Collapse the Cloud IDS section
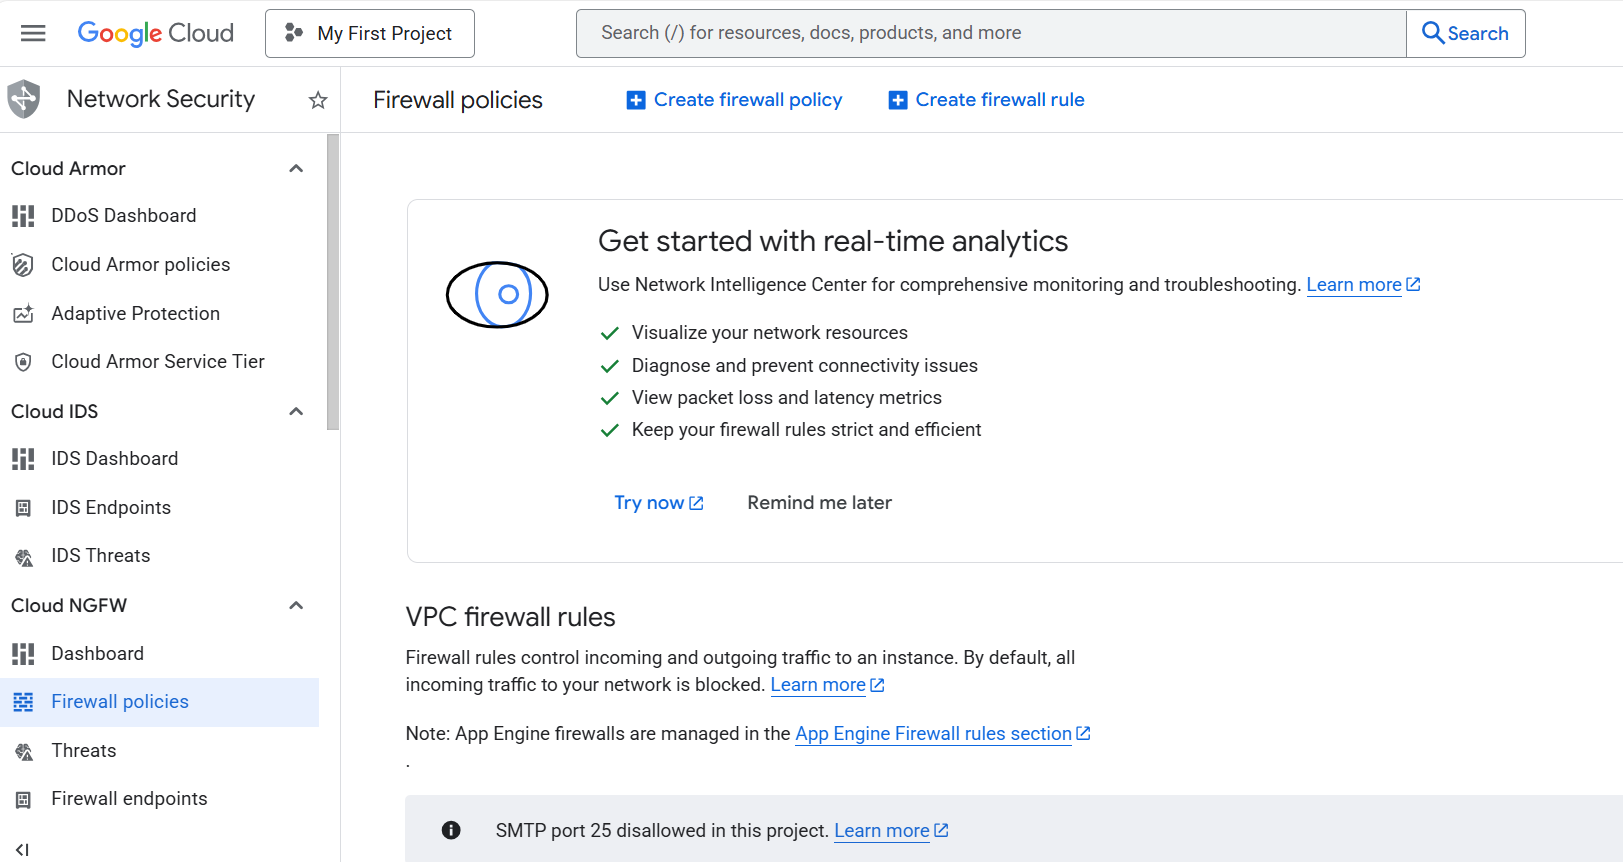Viewport: 1623px width, 862px height. 296,411
